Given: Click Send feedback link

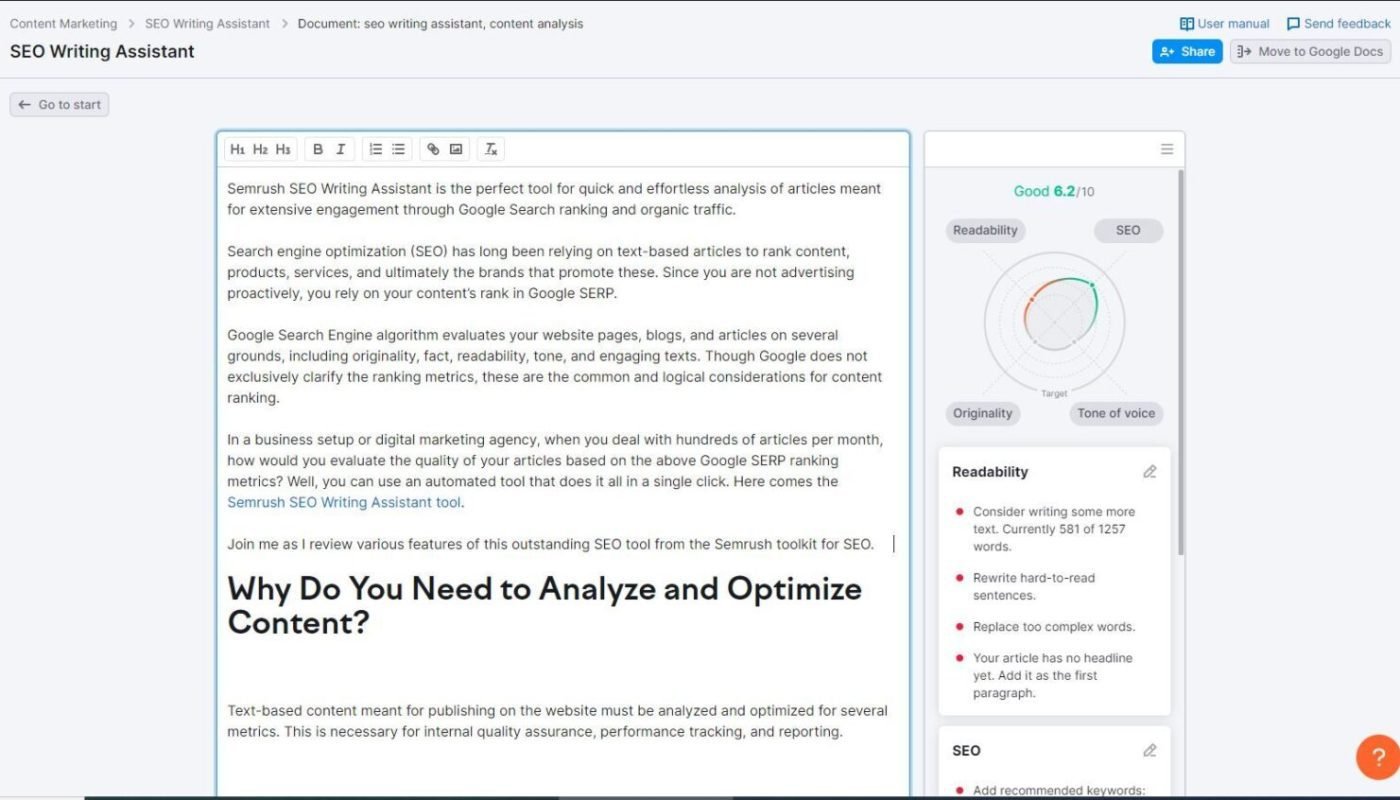Looking at the screenshot, I should pyautogui.click(x=1338, y=24).
